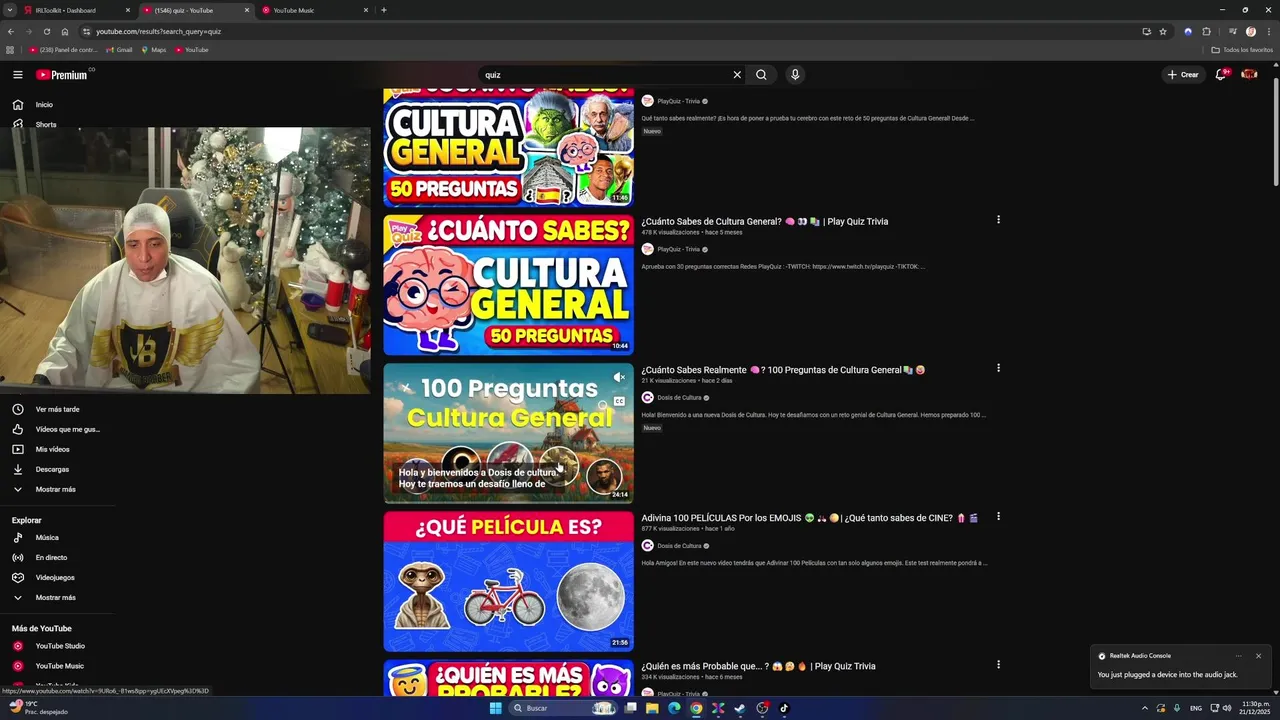Go back with the browser arrow

11,32
